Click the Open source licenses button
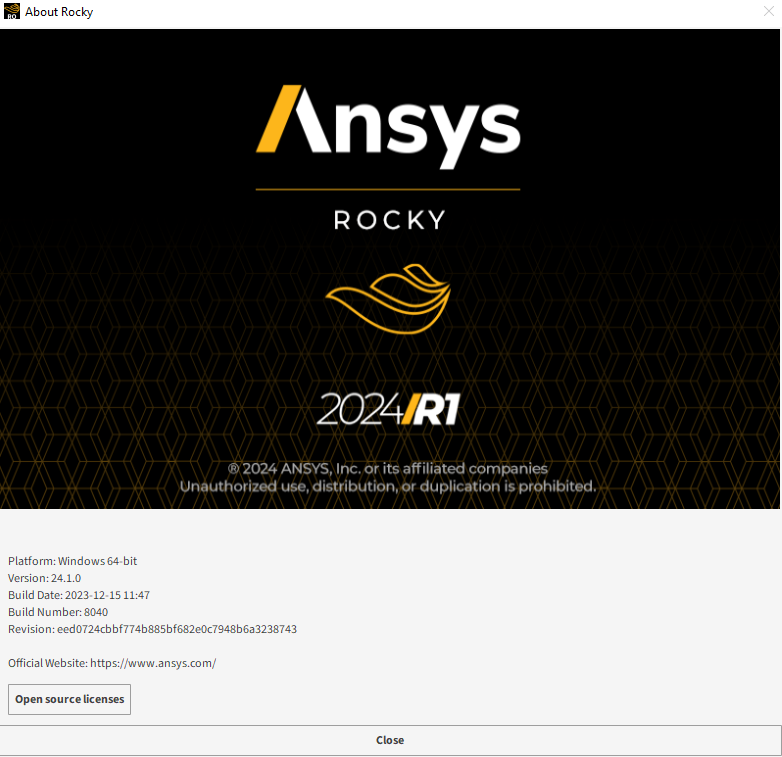Screen dimensions: 782x757 [69, 699]
